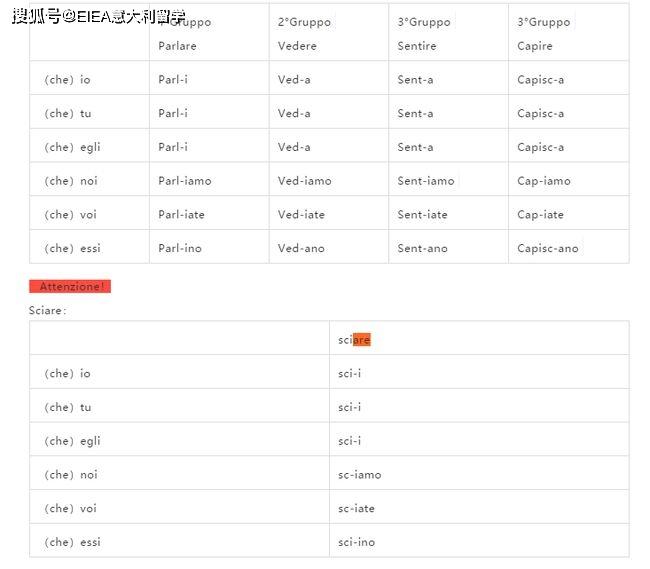The height and width of the screenshot is (569, 650).
Task: Click the Sentire header text
Action: click(416, 46)
